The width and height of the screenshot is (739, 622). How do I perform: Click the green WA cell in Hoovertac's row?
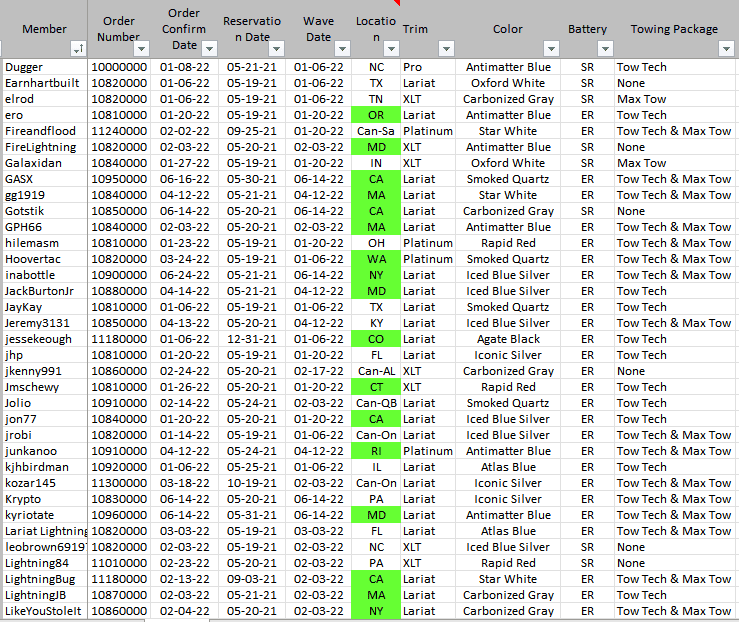click(376, 259)
